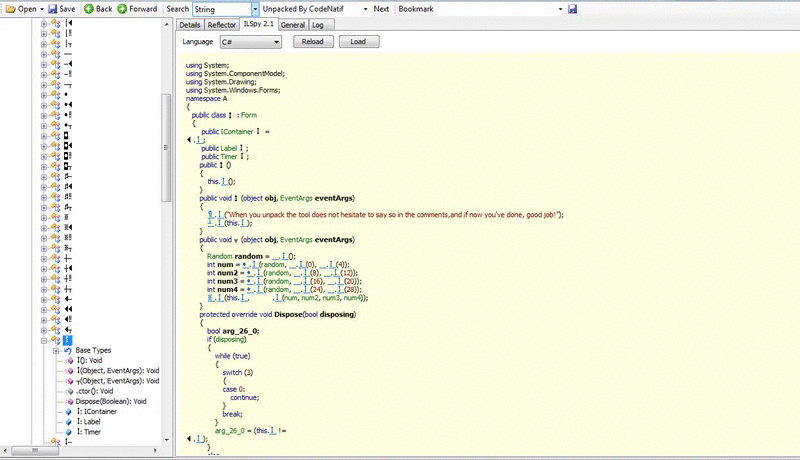
Task: Click the Reload button
Action: tap(312, 42)
